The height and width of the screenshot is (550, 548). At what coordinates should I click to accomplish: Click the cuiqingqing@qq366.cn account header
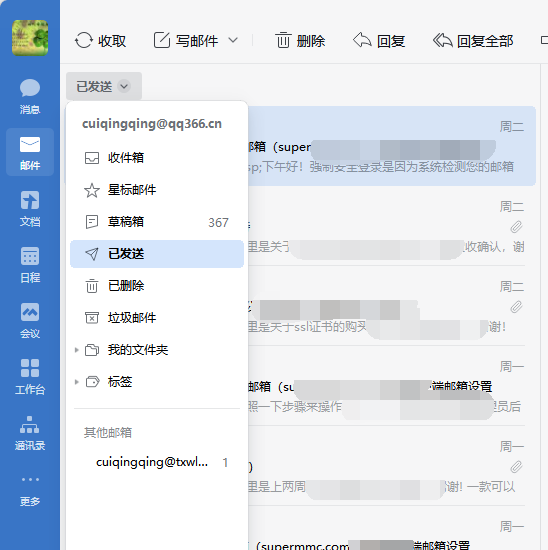tap(152, 124)
